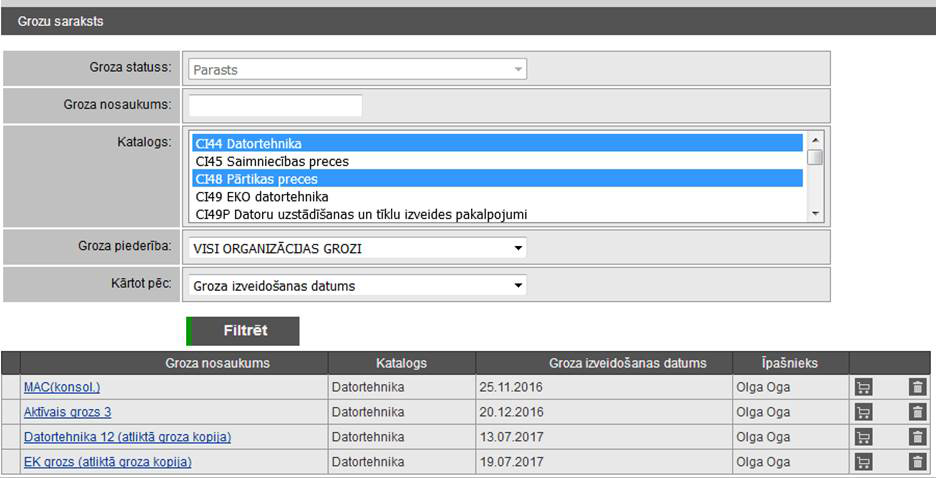This screenshot has width=936, height=478.
Task: Click cart icon for Aktīvais grozs 3
Action: 864,412
